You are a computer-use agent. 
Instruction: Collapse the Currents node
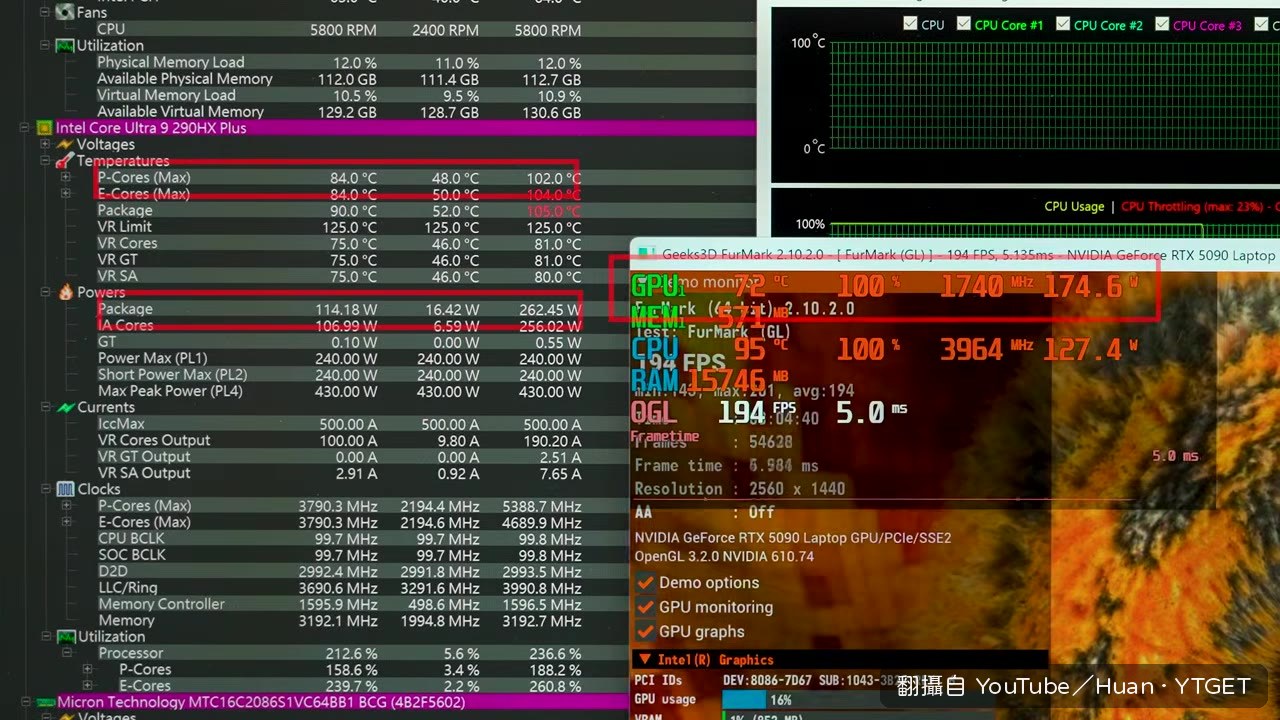tap(44, 407)
